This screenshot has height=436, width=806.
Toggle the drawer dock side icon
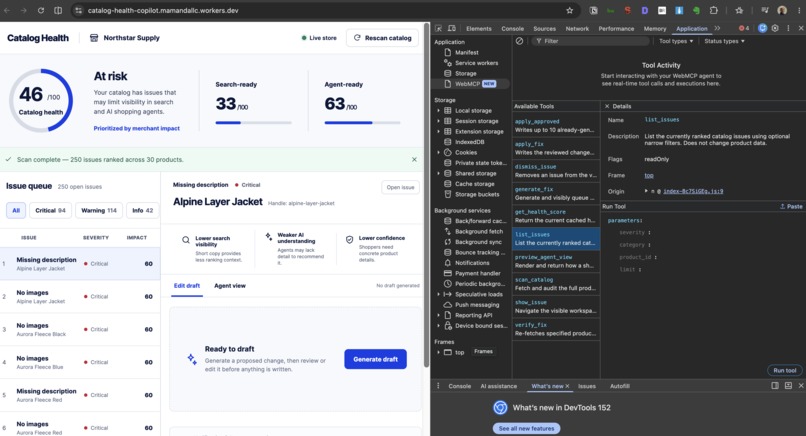[775, 386]
